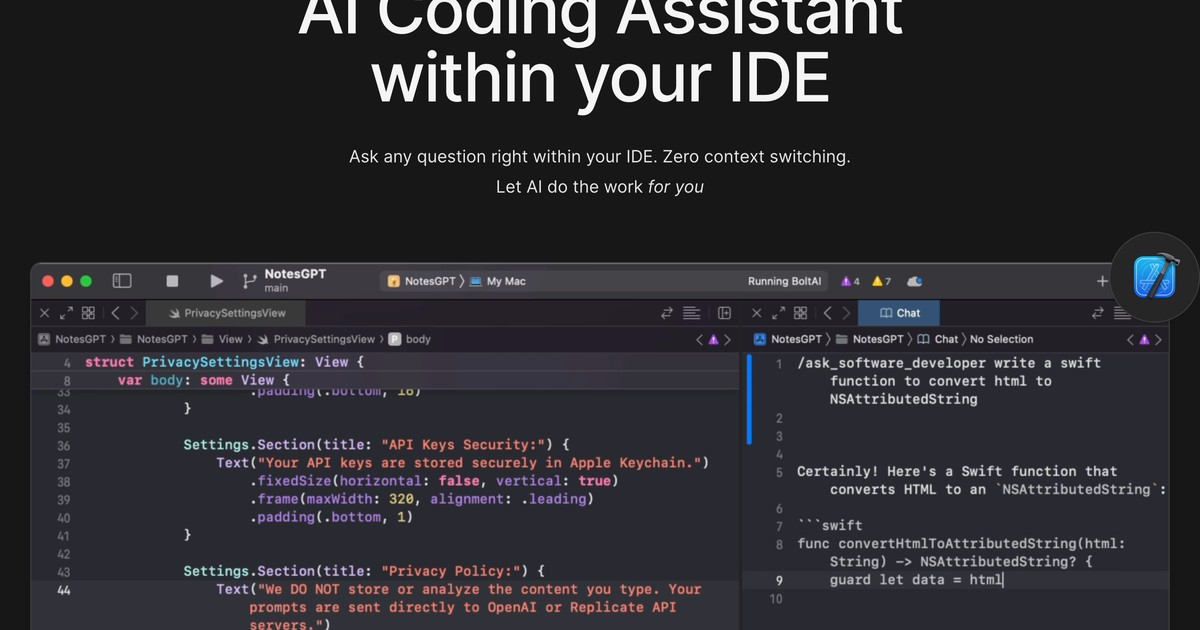Open related items grid in left editor

[88, 313]
